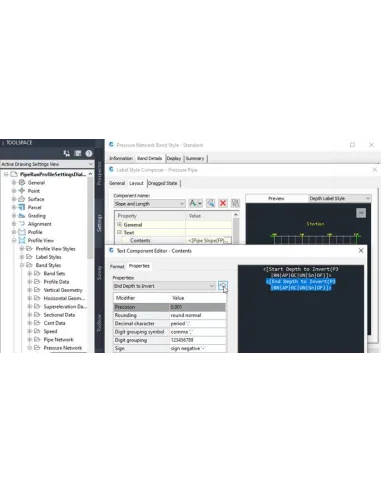Click the Contents value ellipsis button
Screen dimensions: 381x492
coord(227,240)
